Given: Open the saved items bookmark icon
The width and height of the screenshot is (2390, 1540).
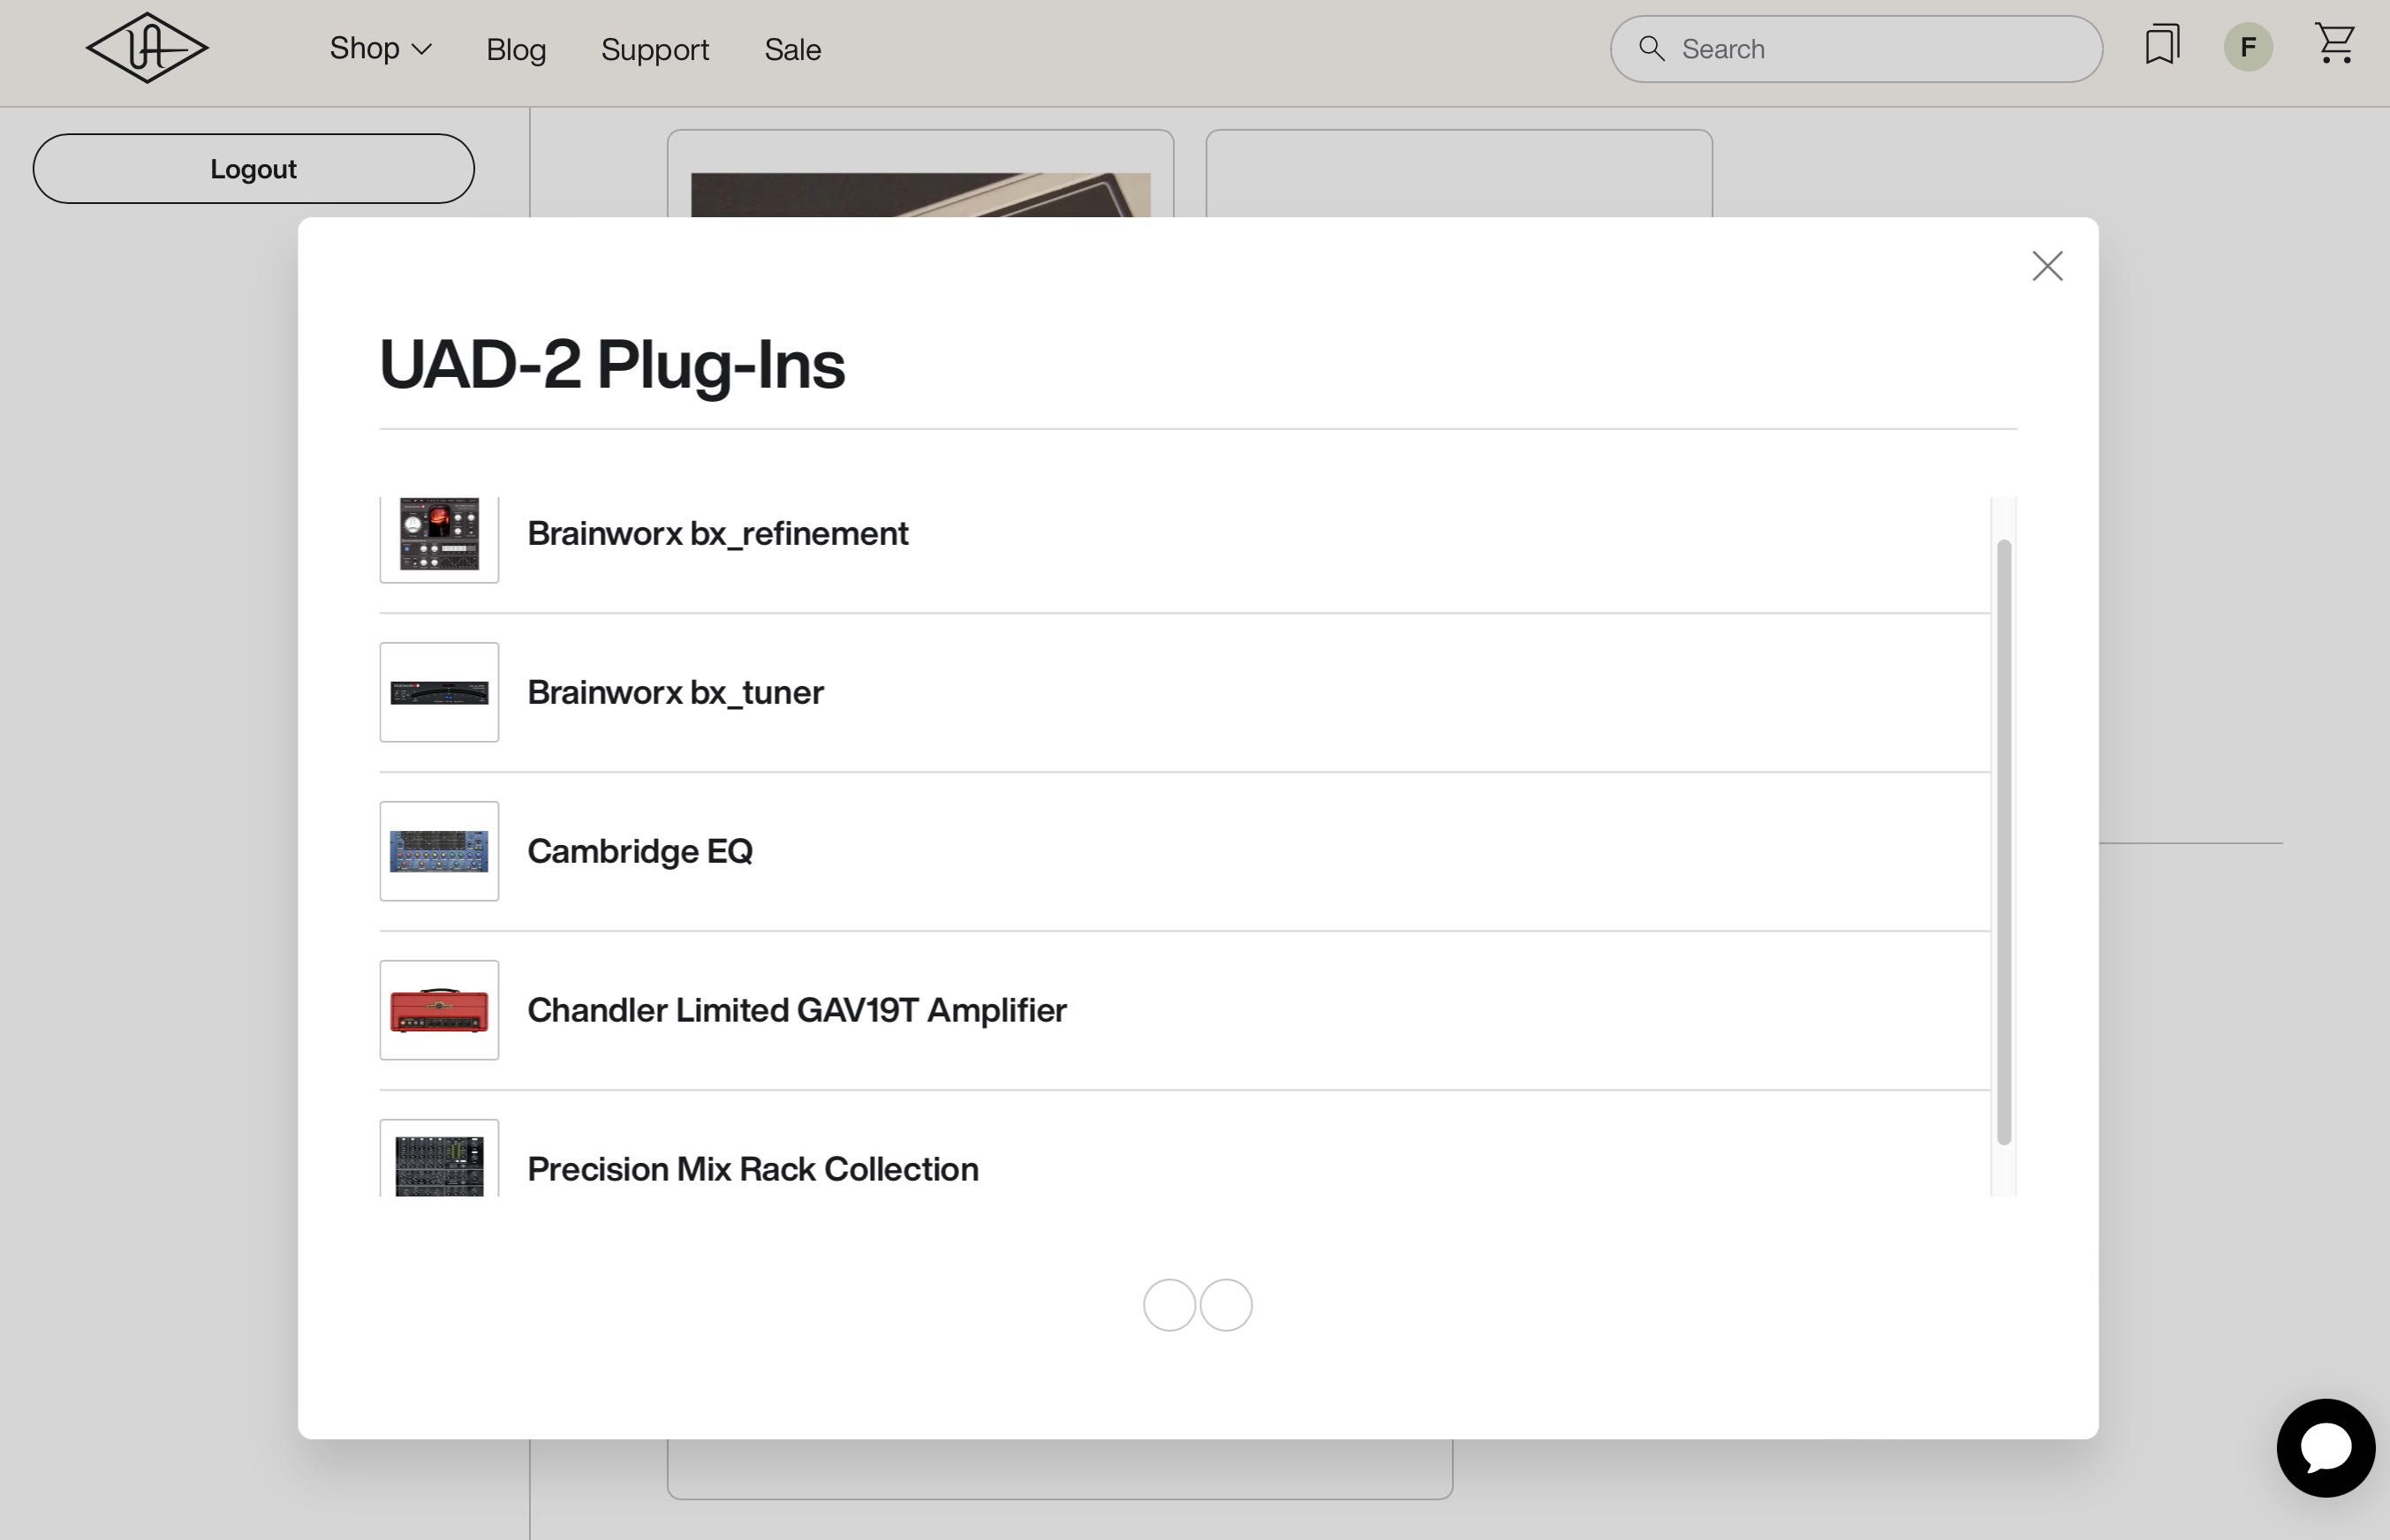Looking at the screenshot, I should coord(2162,45).
